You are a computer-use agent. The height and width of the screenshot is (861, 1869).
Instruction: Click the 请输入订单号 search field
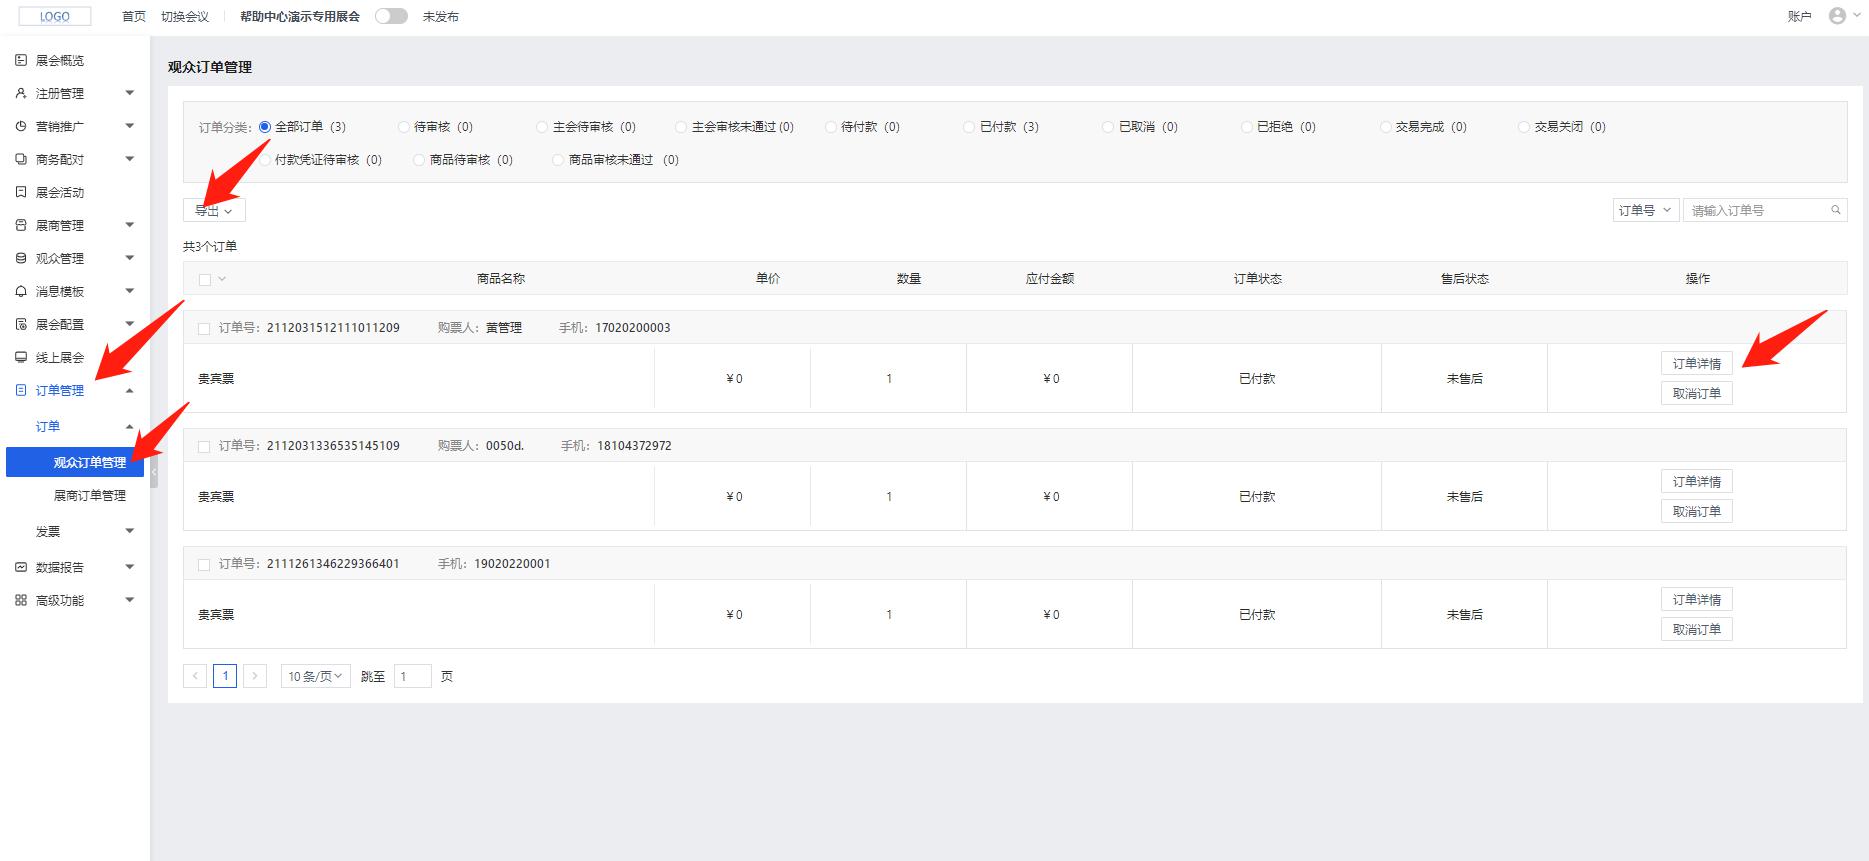click(1755, 210)
